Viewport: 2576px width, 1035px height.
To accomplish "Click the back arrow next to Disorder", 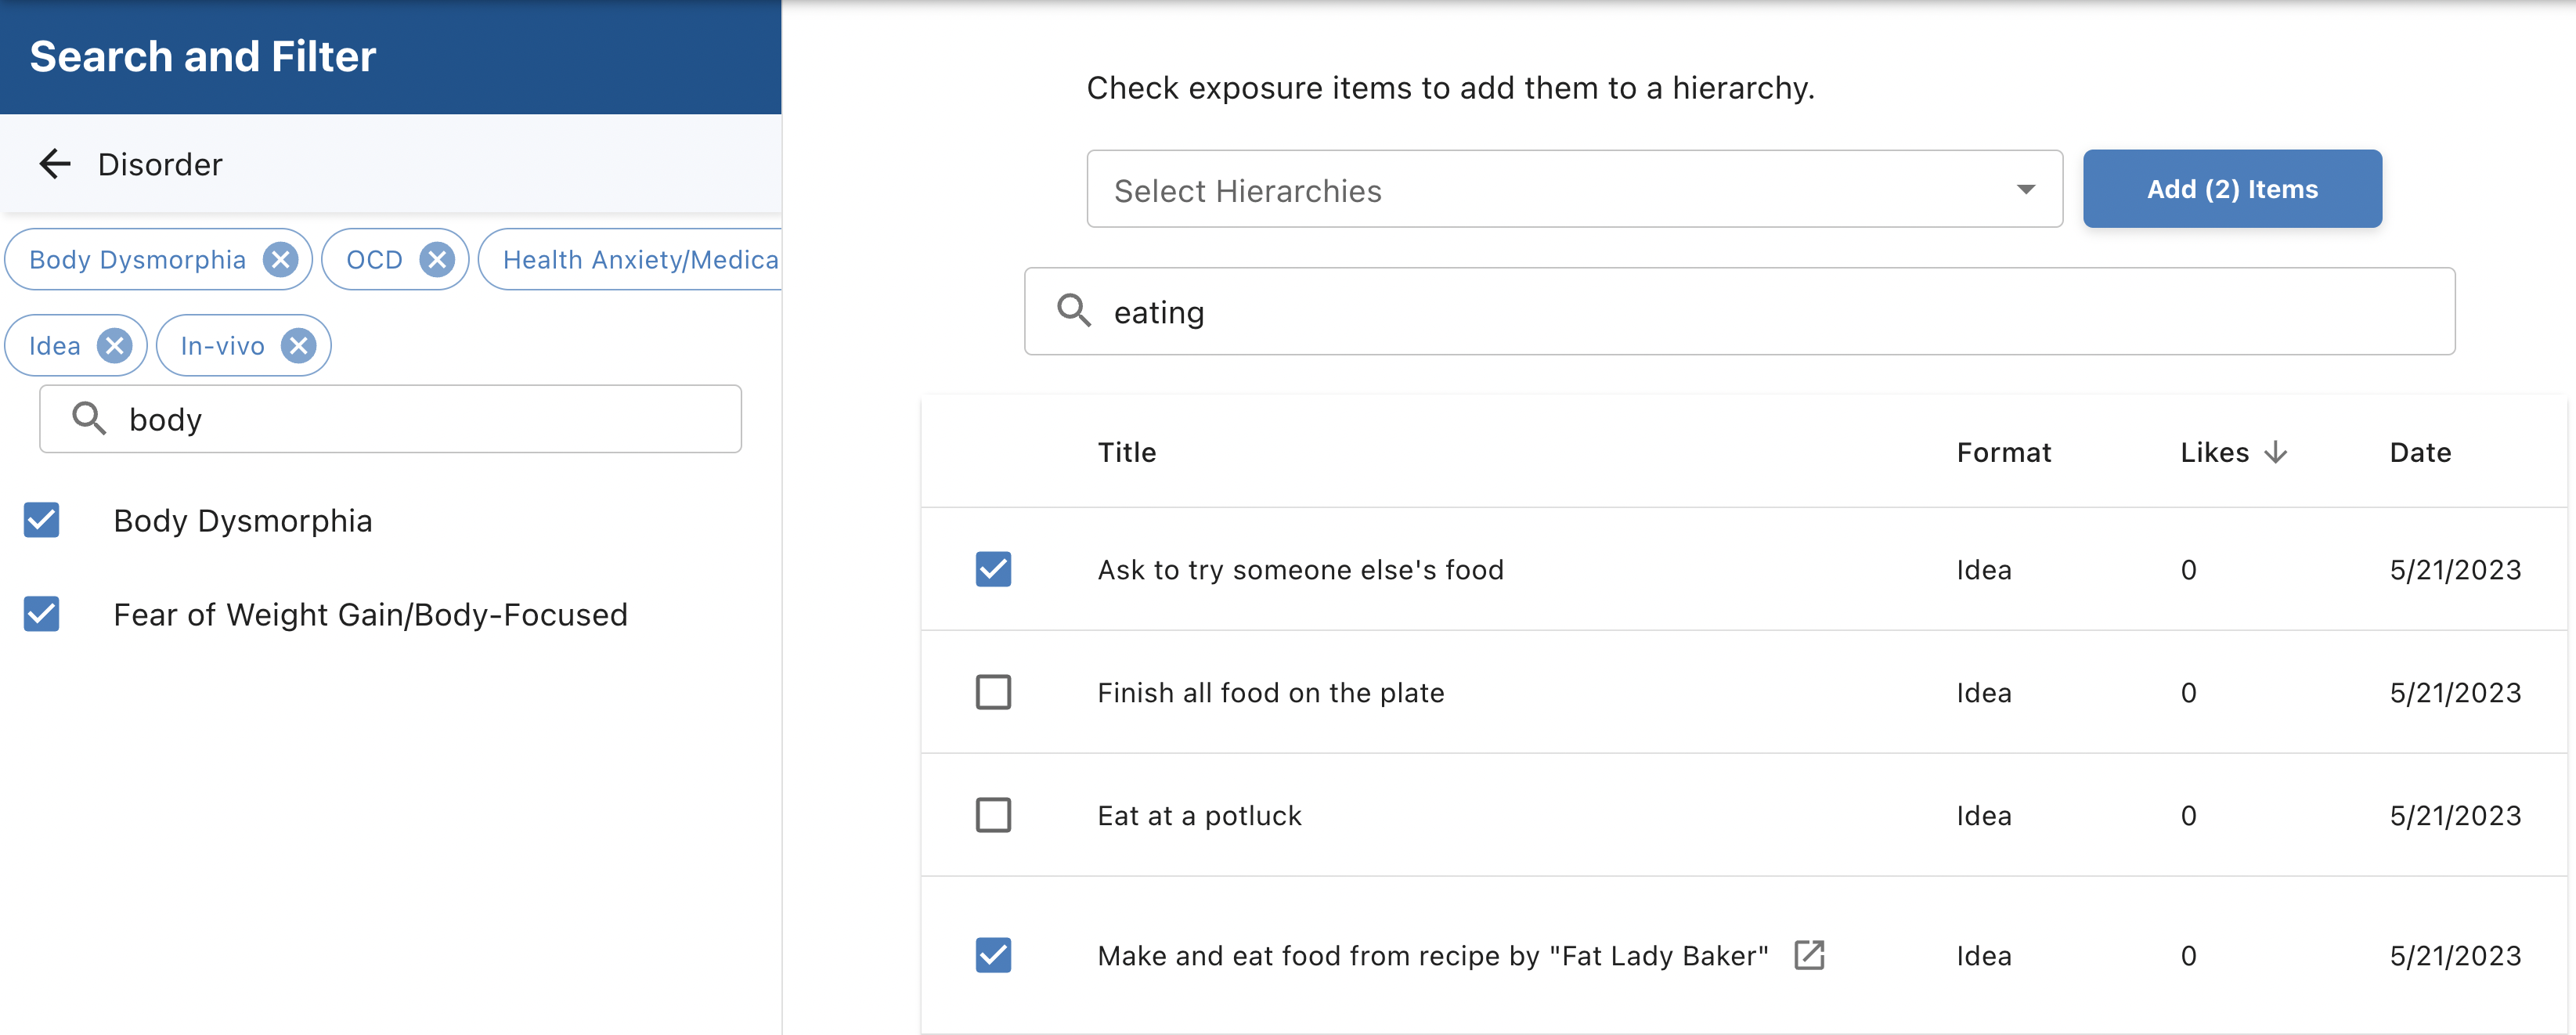I will point(55,163).
